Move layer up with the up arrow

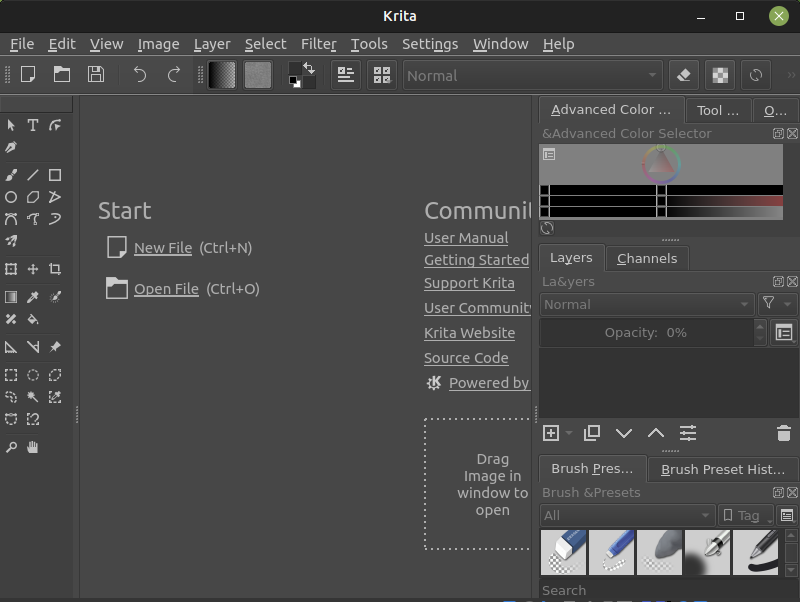click(656, 433)
